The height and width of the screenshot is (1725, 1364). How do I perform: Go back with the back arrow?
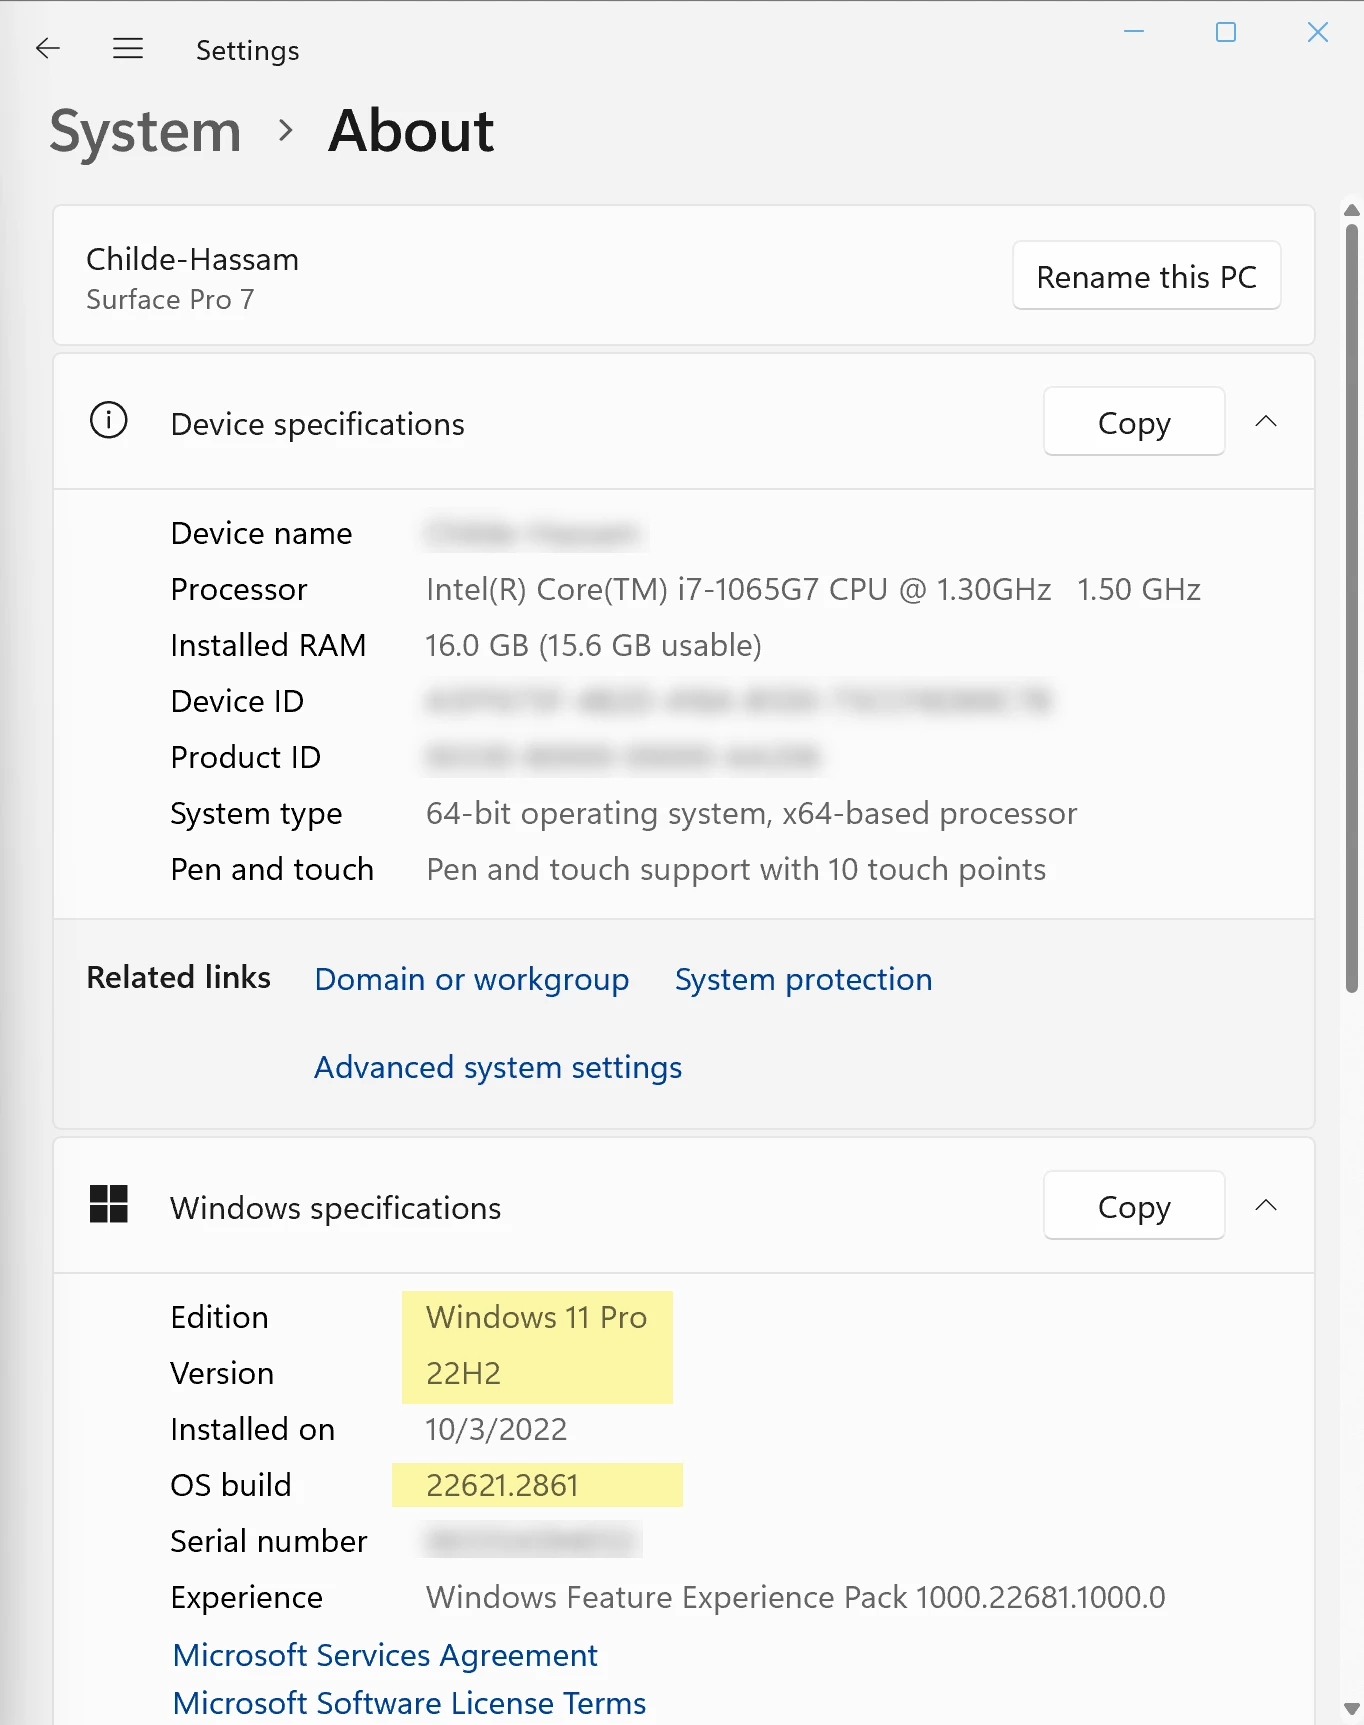click(x=48, y=48)
